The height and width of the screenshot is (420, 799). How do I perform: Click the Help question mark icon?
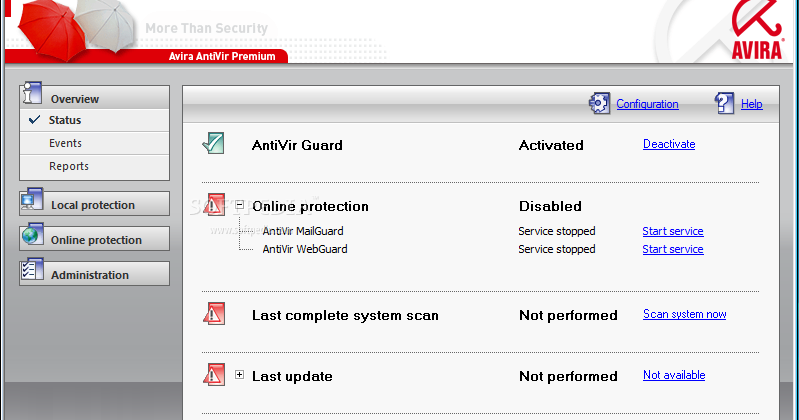pos(724,103)
